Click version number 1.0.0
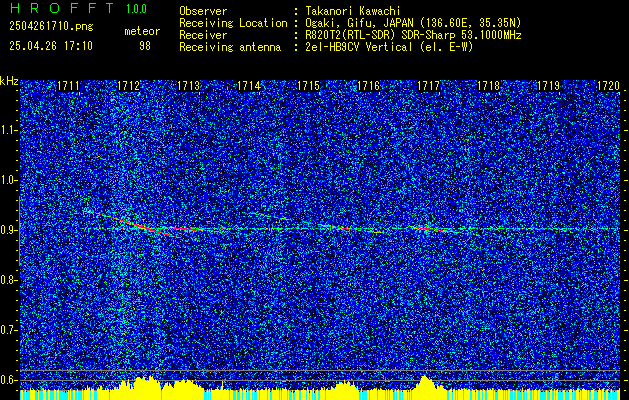 (x=136, y=9)
